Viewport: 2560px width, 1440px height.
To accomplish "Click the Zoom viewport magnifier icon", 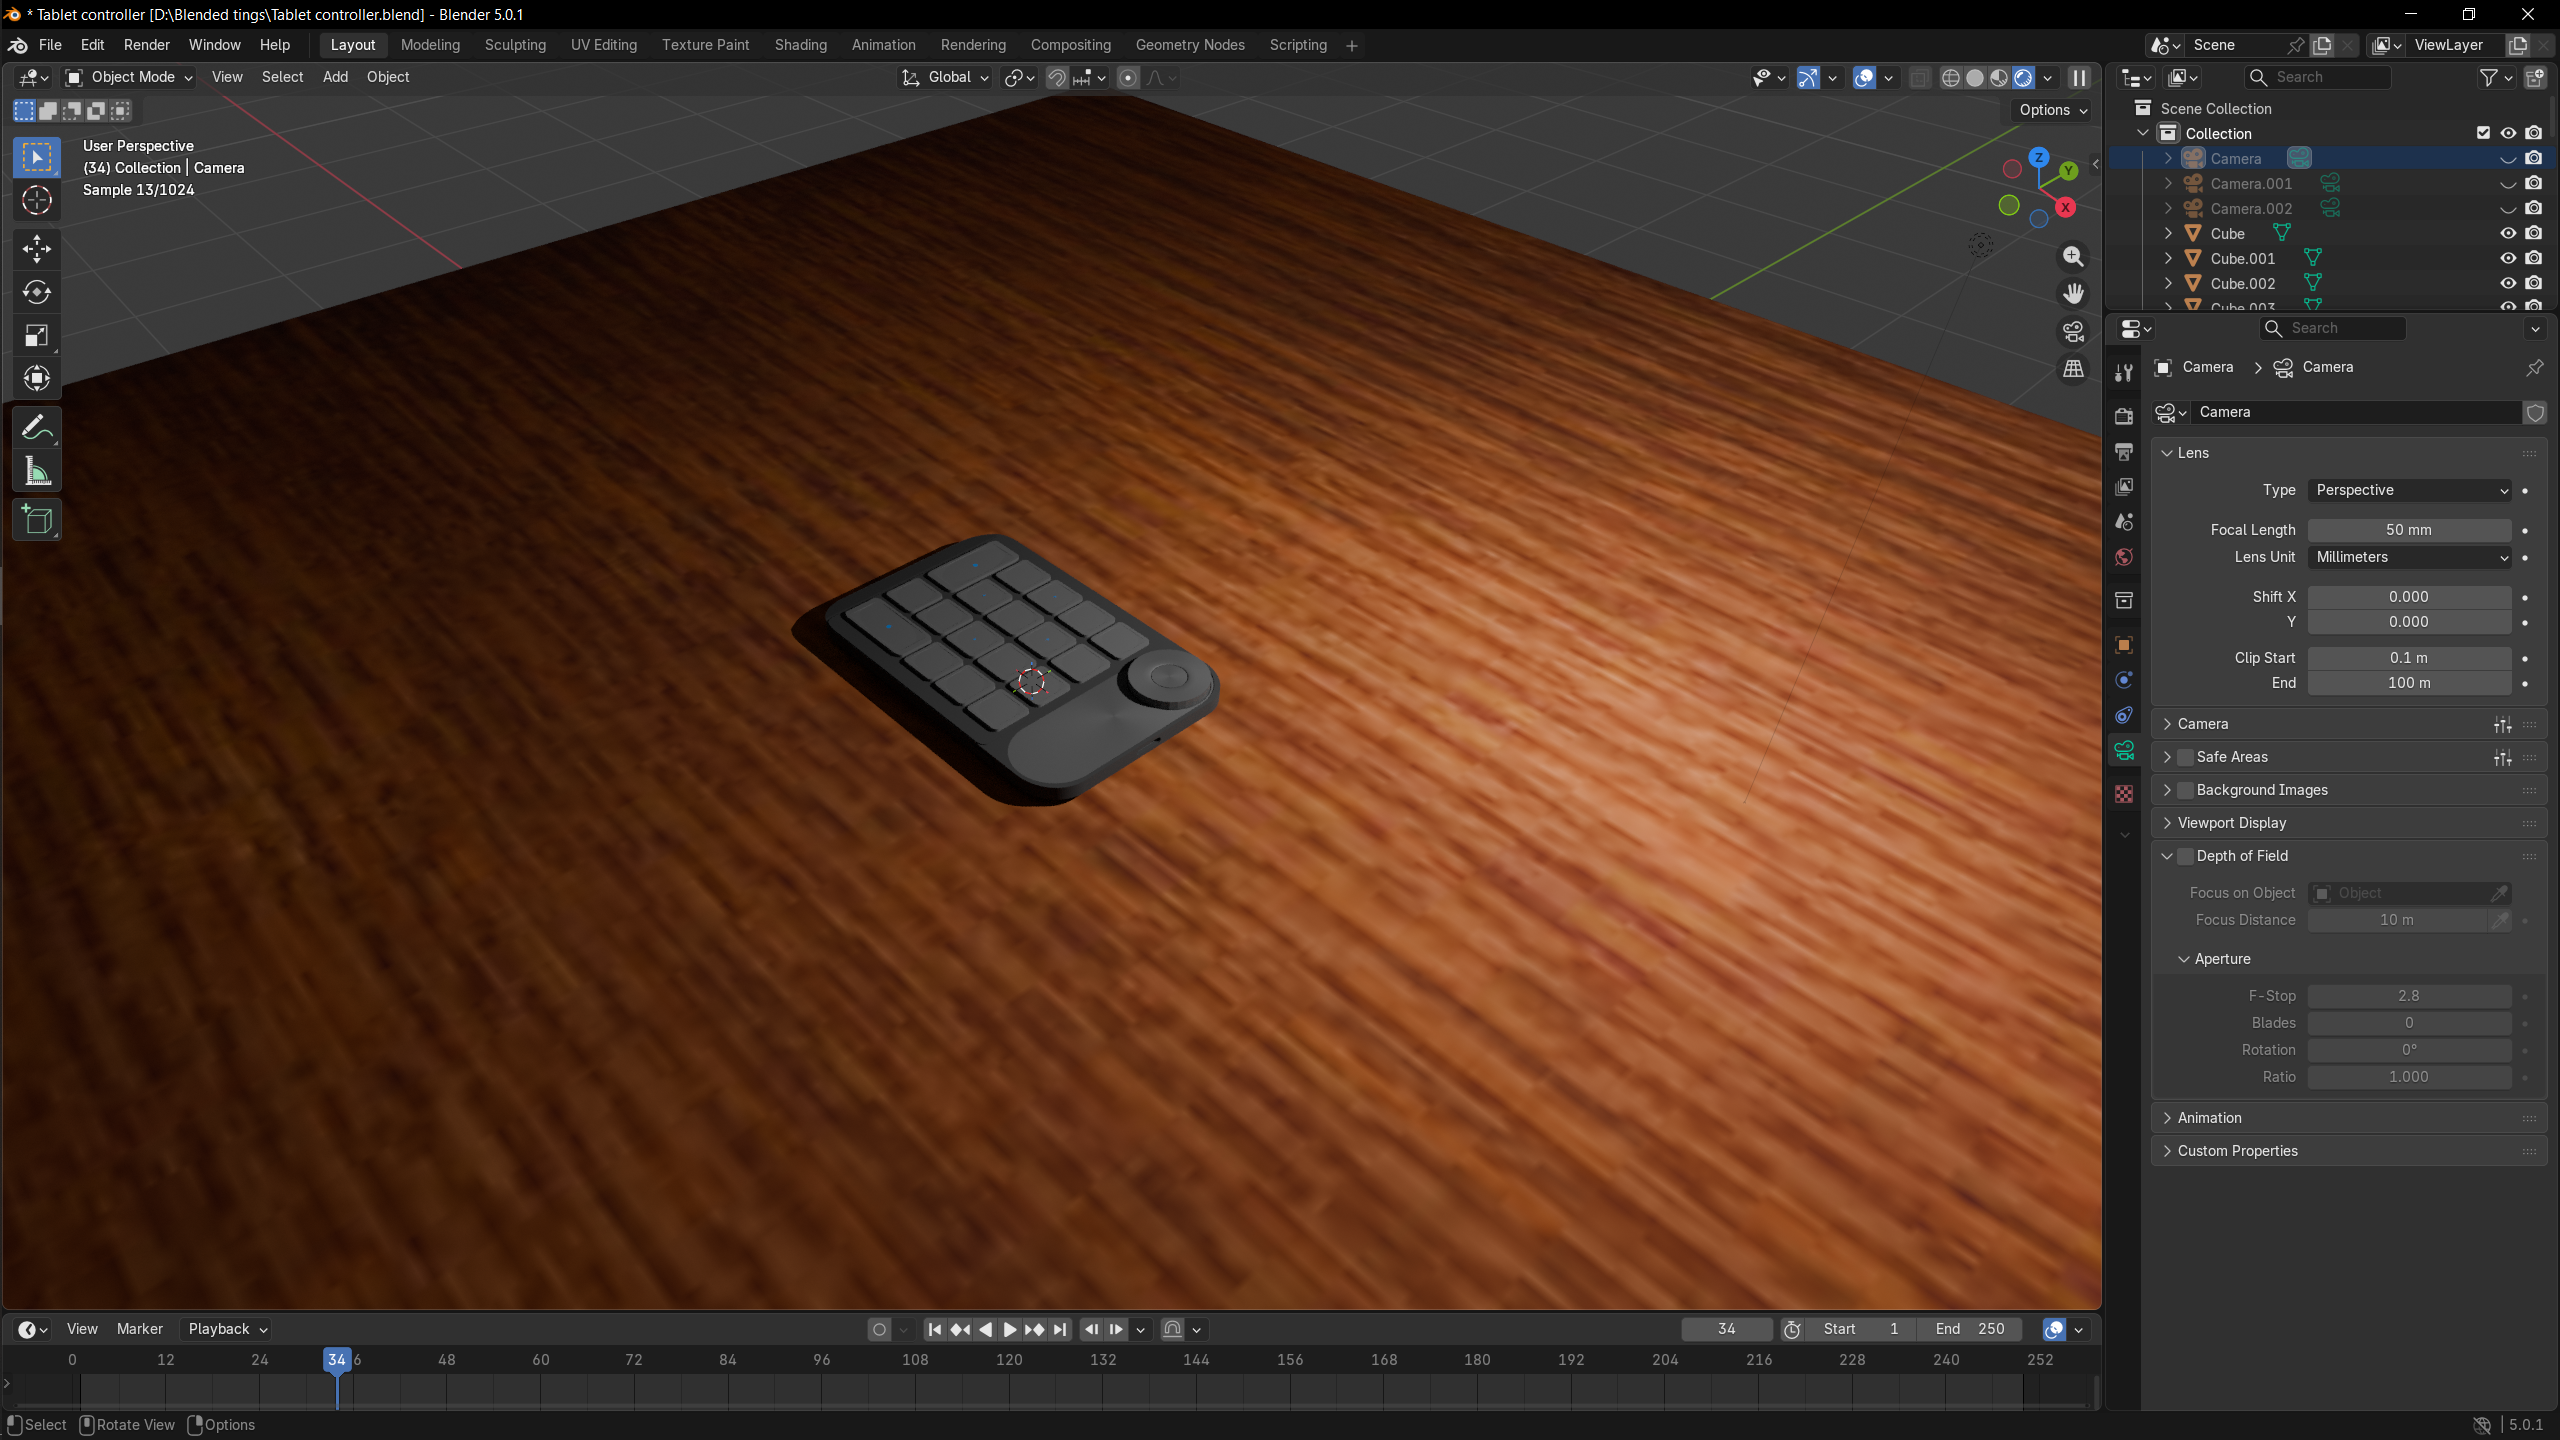I will tap(2073, 257).
